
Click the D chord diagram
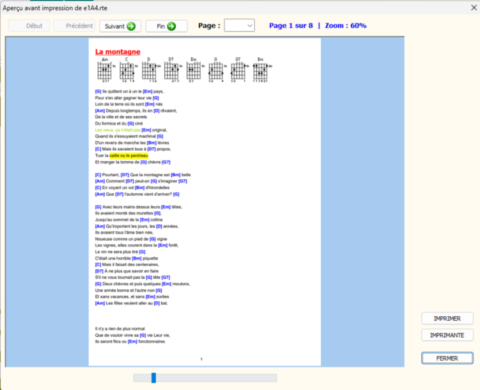pyautogui.click(x=150, y=70)
